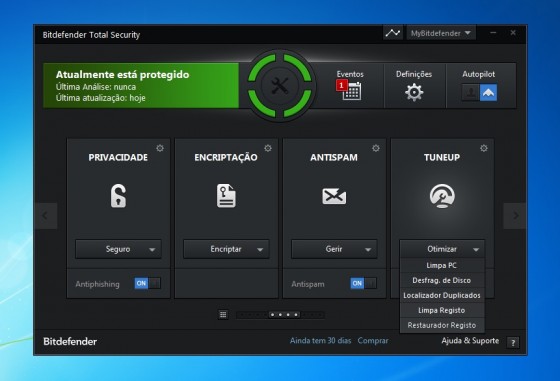This screenshot has height=381, width=560.
Task: Expand the Encriptar dropdown
Action: pyautogui.click(x=226, y=249)
